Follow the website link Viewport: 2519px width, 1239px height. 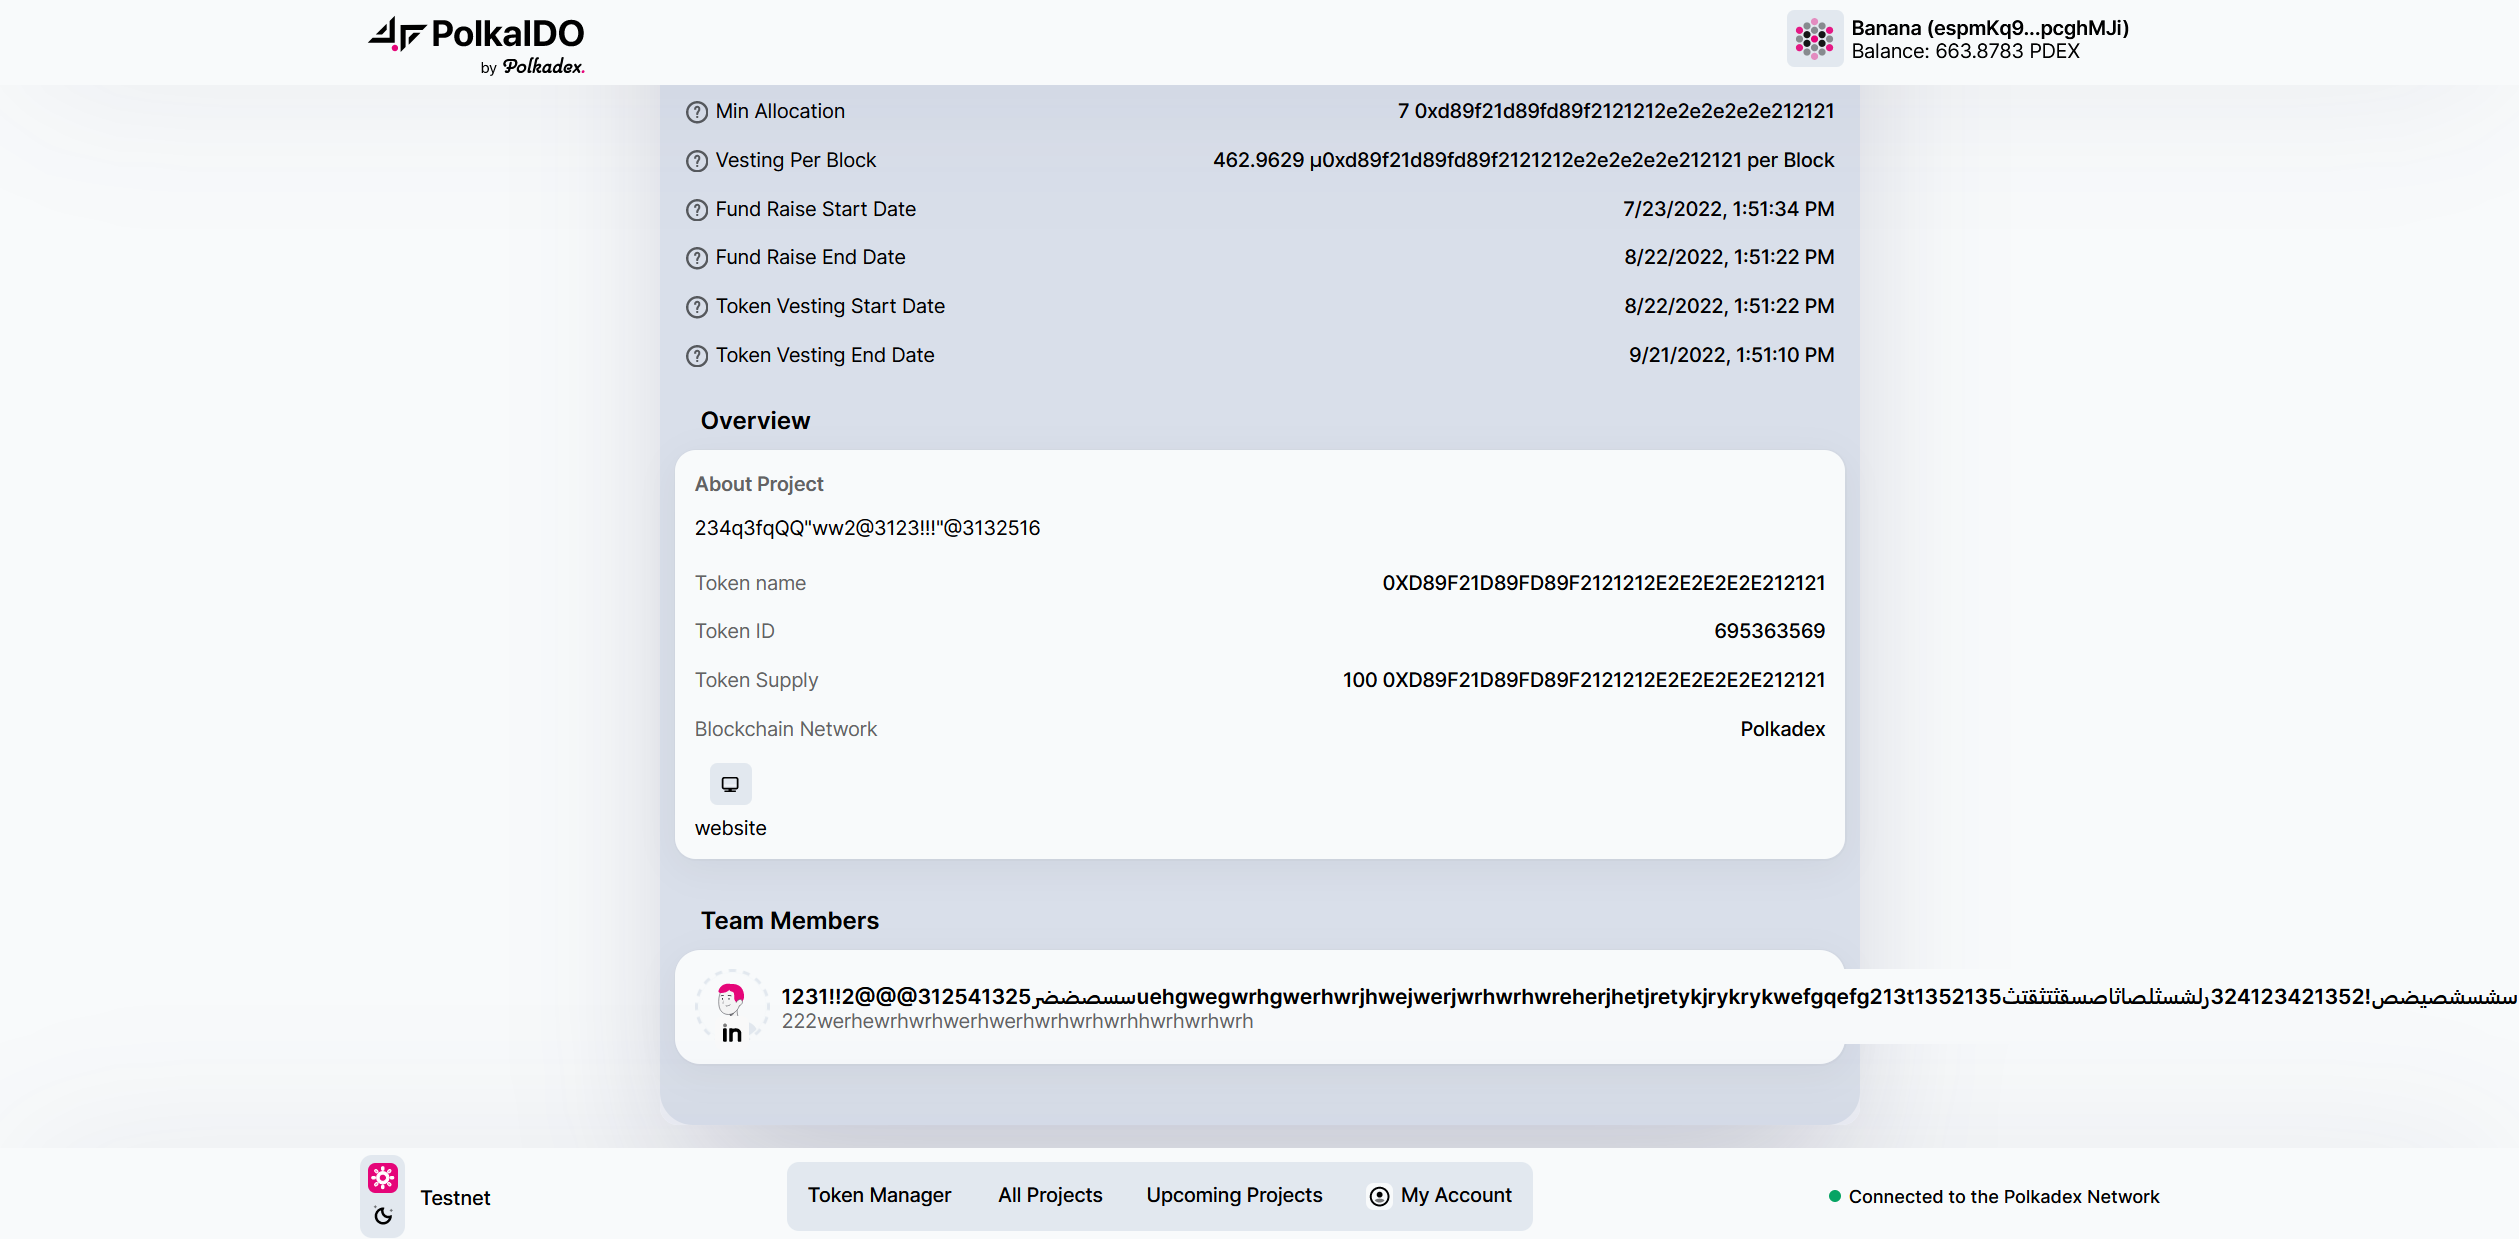[730, 828]
